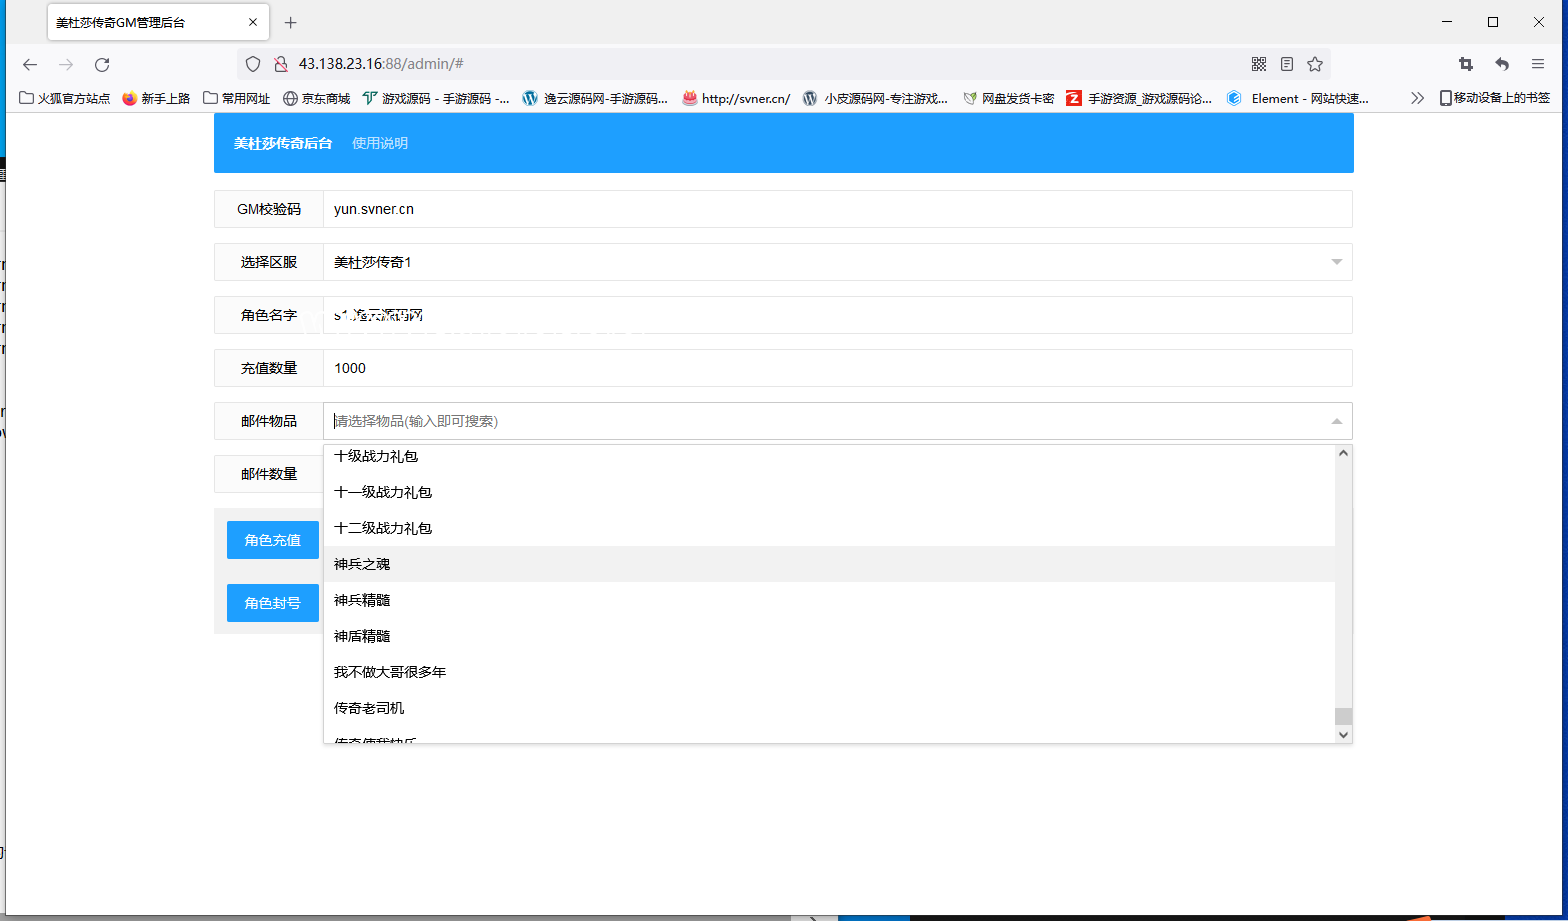Close the 美杜莎传奇GM管理后台 tab
1568x921 pixels.
pos(253,22)
